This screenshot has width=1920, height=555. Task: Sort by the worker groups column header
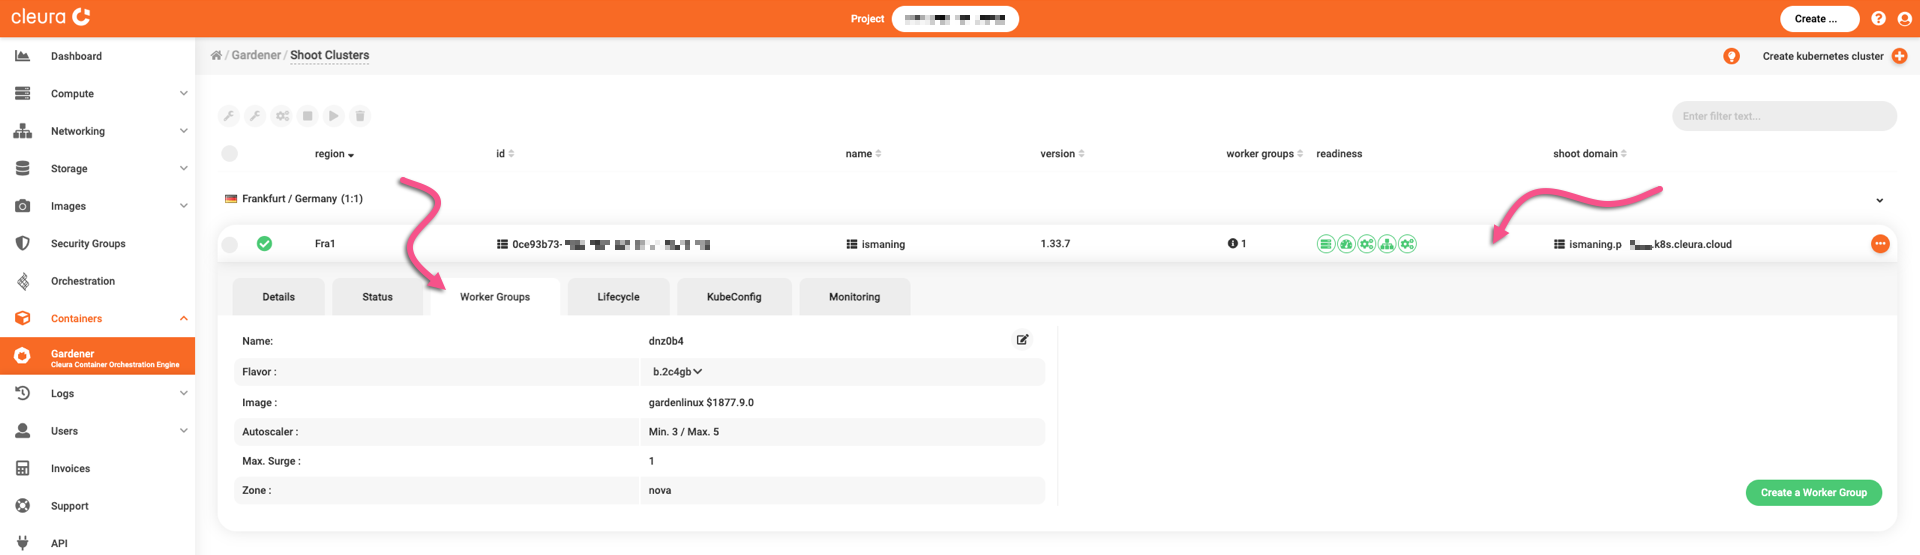pyautogui.click(x=1264, y=154)
